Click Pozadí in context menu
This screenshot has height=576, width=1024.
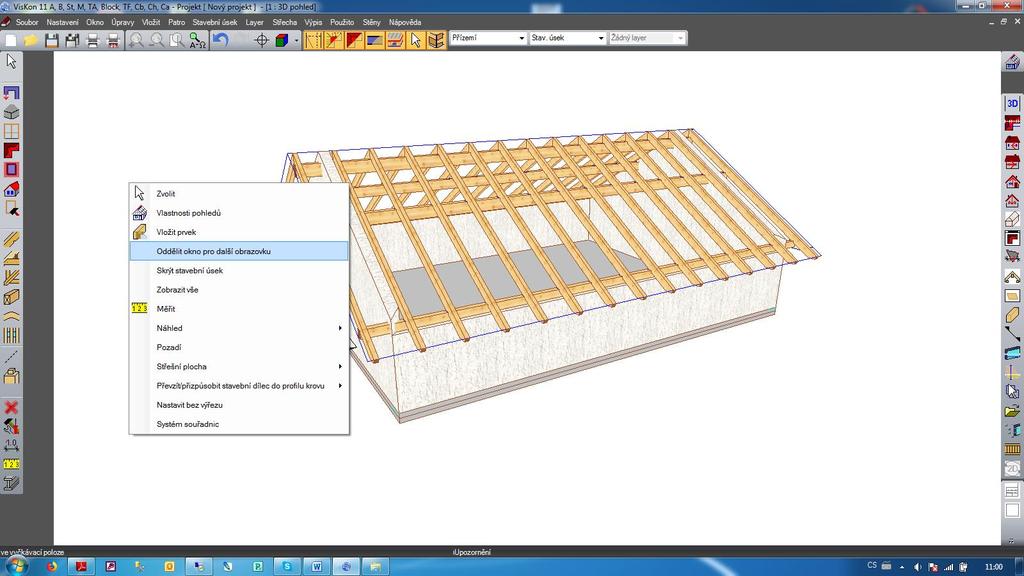point(239,347)
